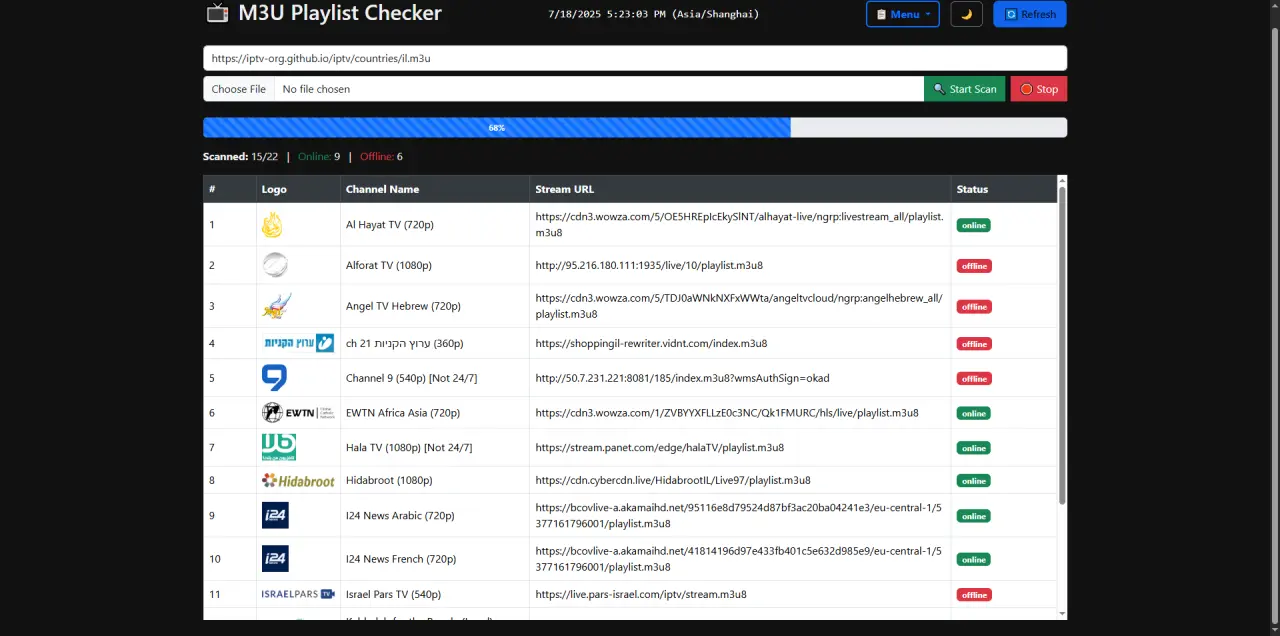This screenshot has height=636, width=1280.
Task: Click the live.pars-israel.com stream URL
Action: point(641,594)
